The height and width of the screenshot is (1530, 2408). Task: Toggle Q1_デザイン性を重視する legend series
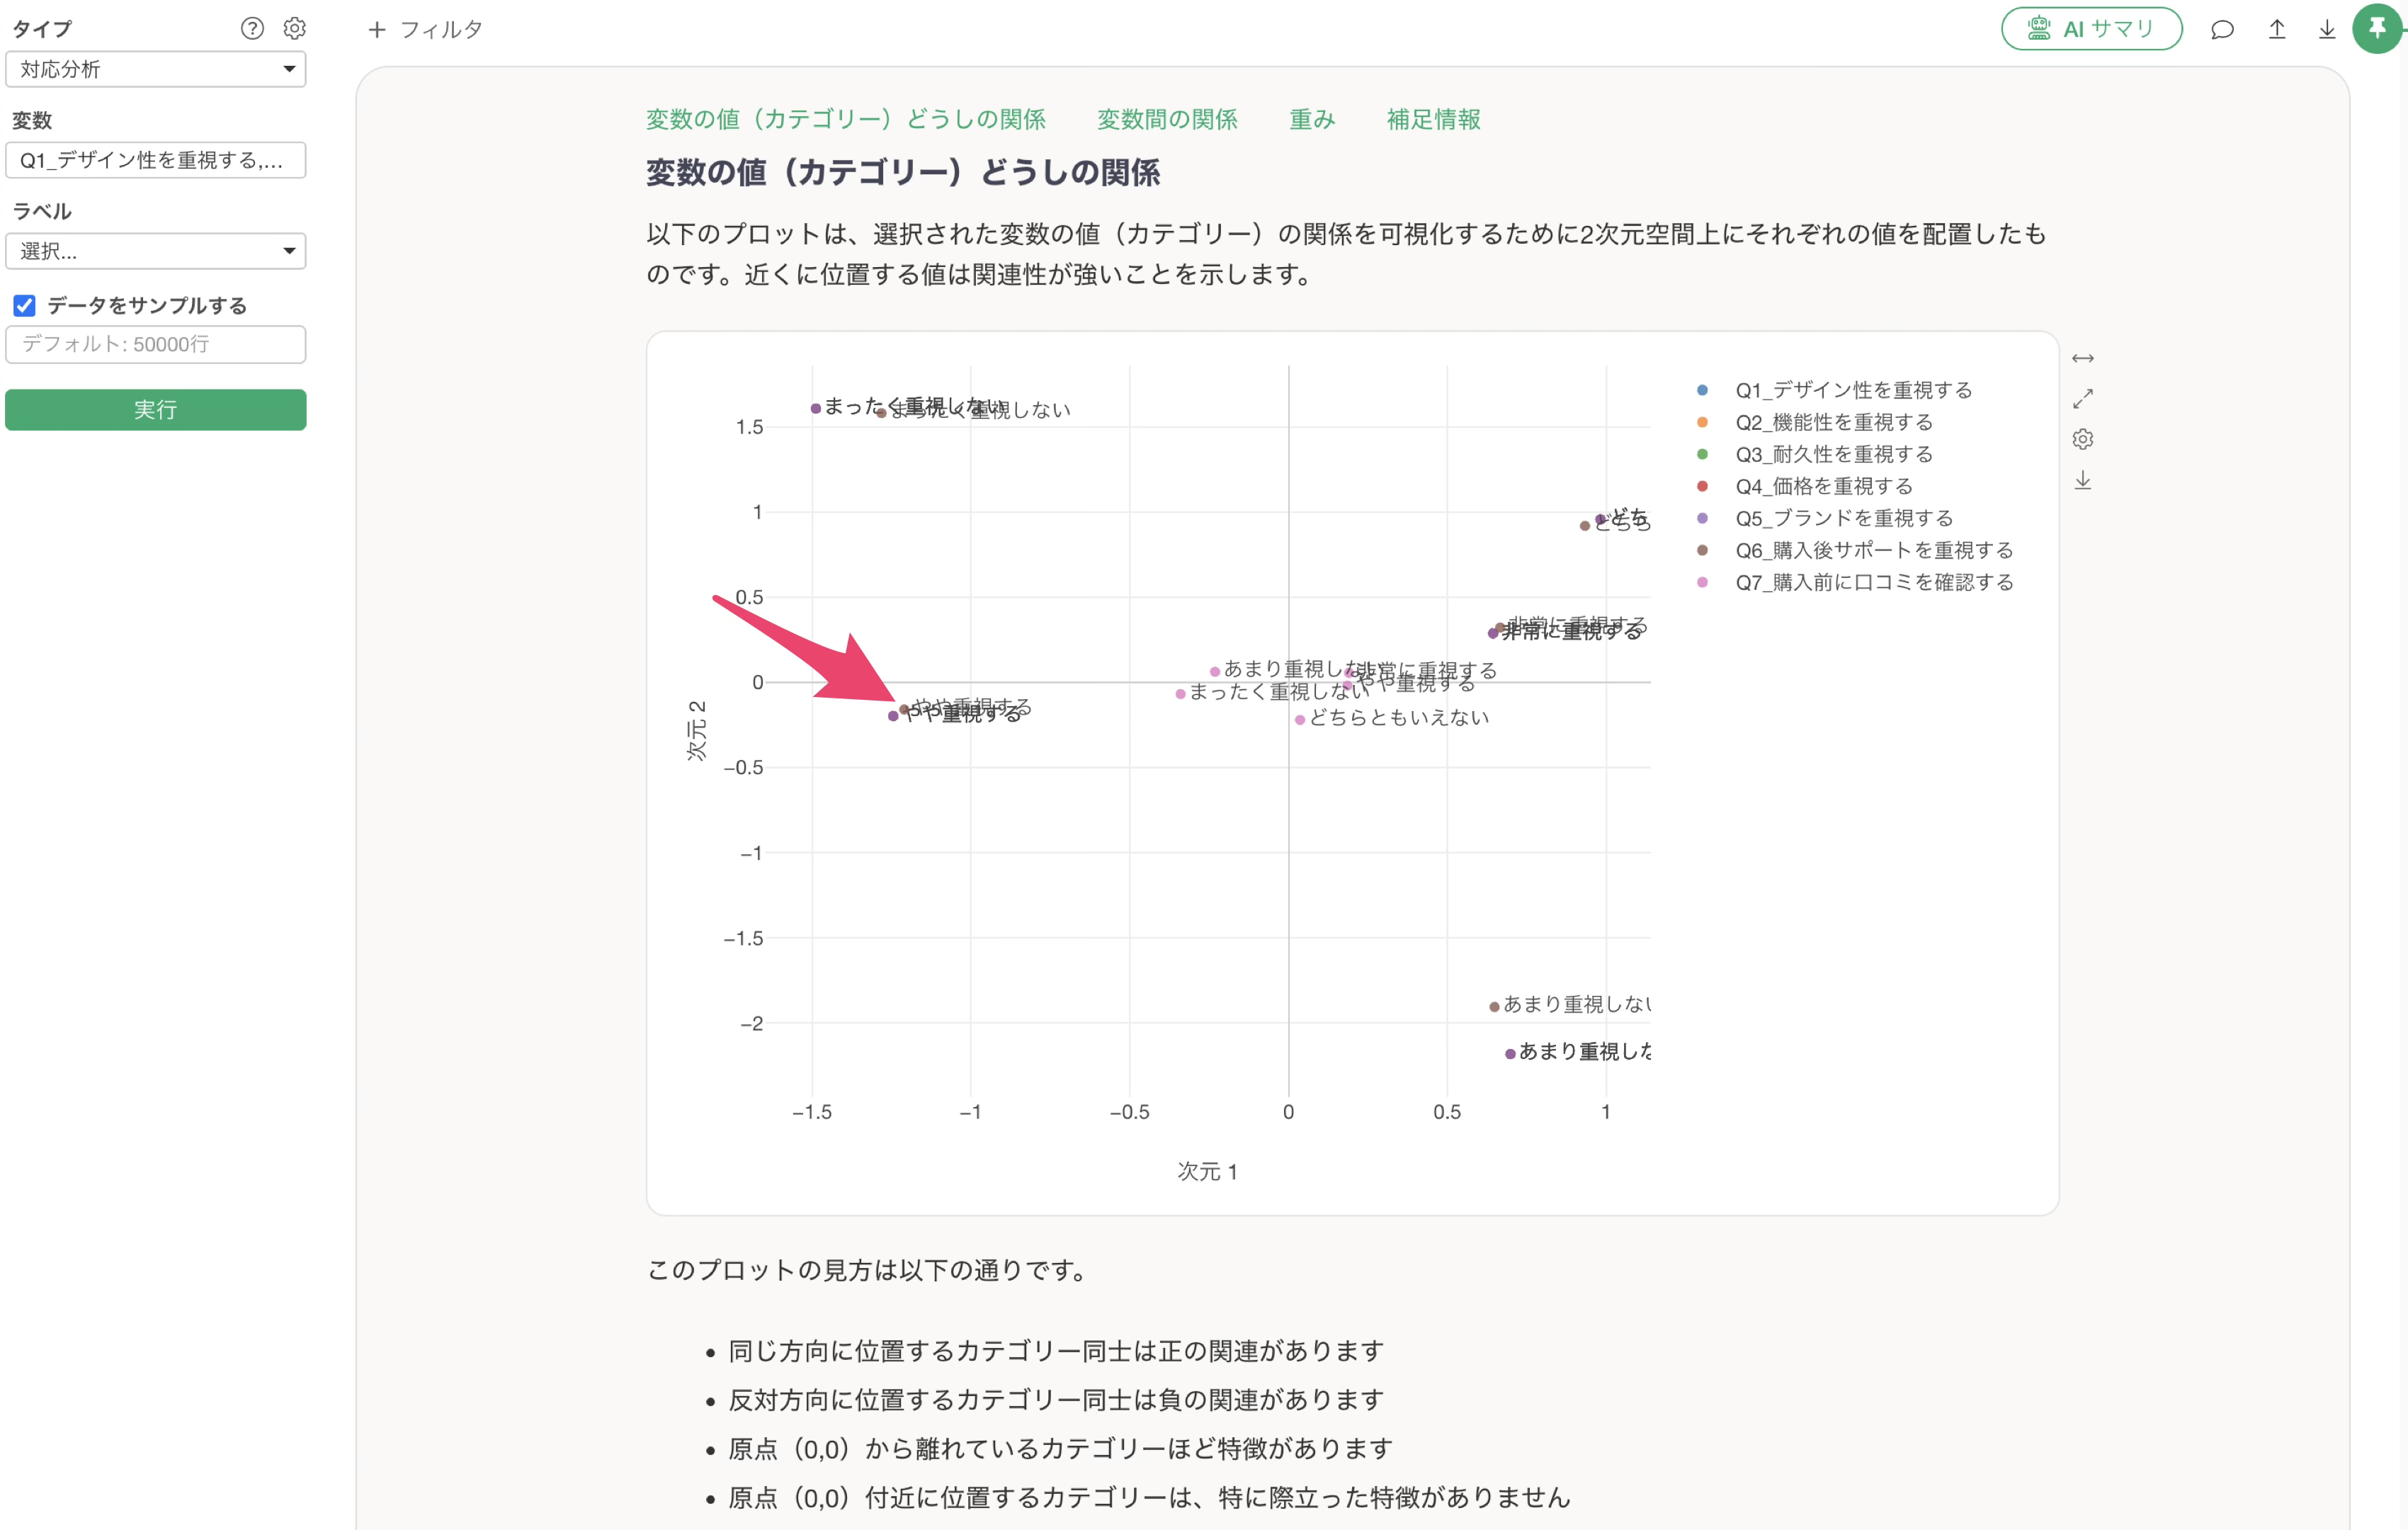(1852, 390)
